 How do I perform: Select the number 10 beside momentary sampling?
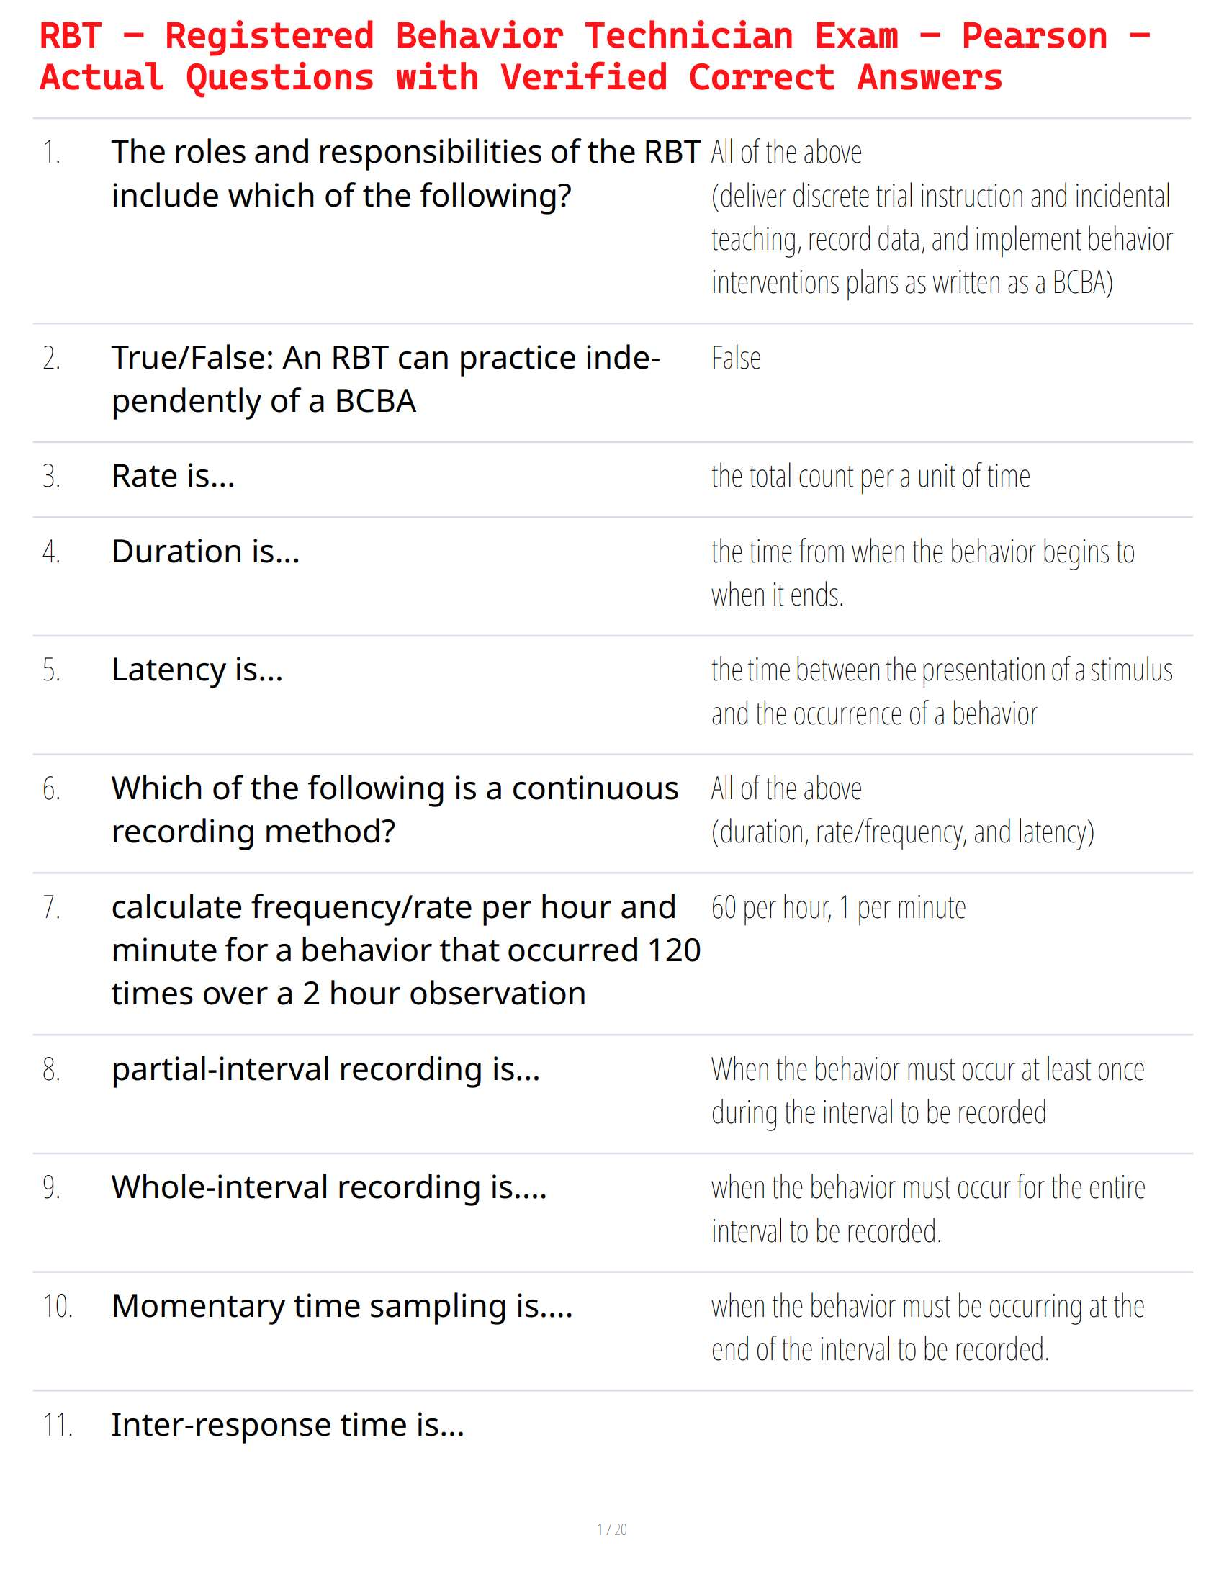tap(57, 1307)
